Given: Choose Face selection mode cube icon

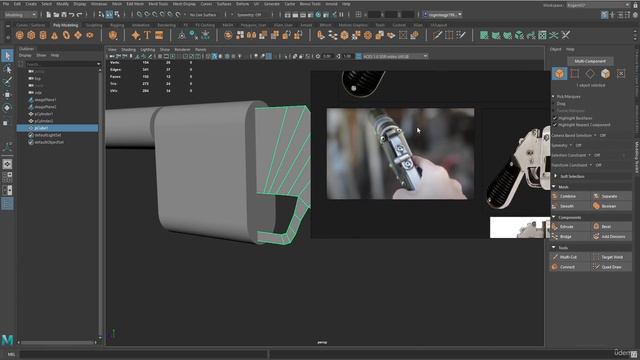Looking at the screenshot, I should 605,73.
